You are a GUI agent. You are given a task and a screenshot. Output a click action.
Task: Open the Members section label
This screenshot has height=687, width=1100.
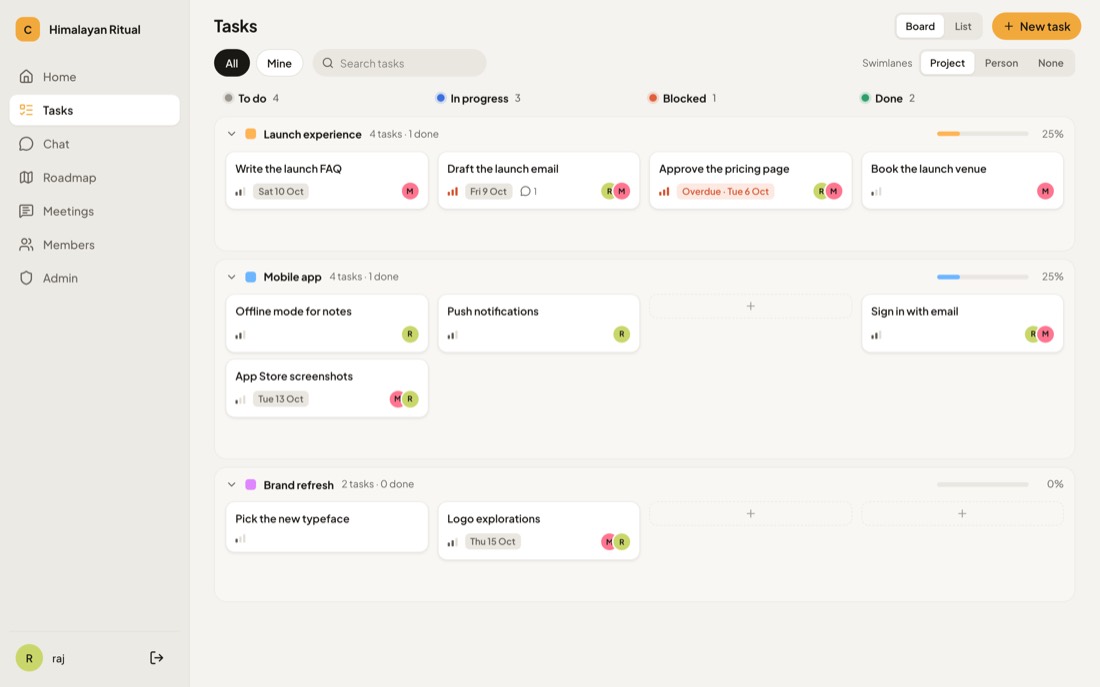(69, 245)
